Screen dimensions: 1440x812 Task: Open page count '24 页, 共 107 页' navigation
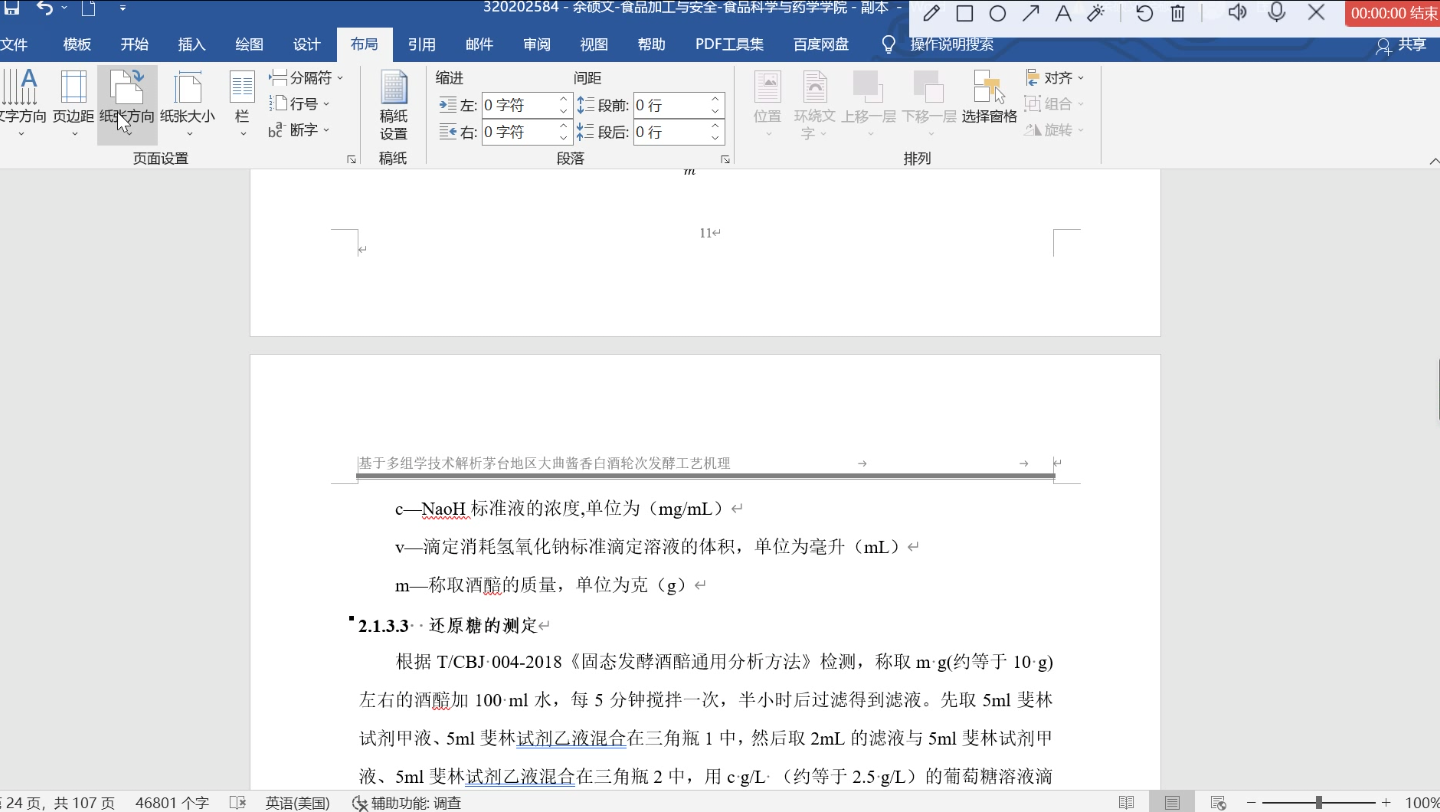(57, 802)
